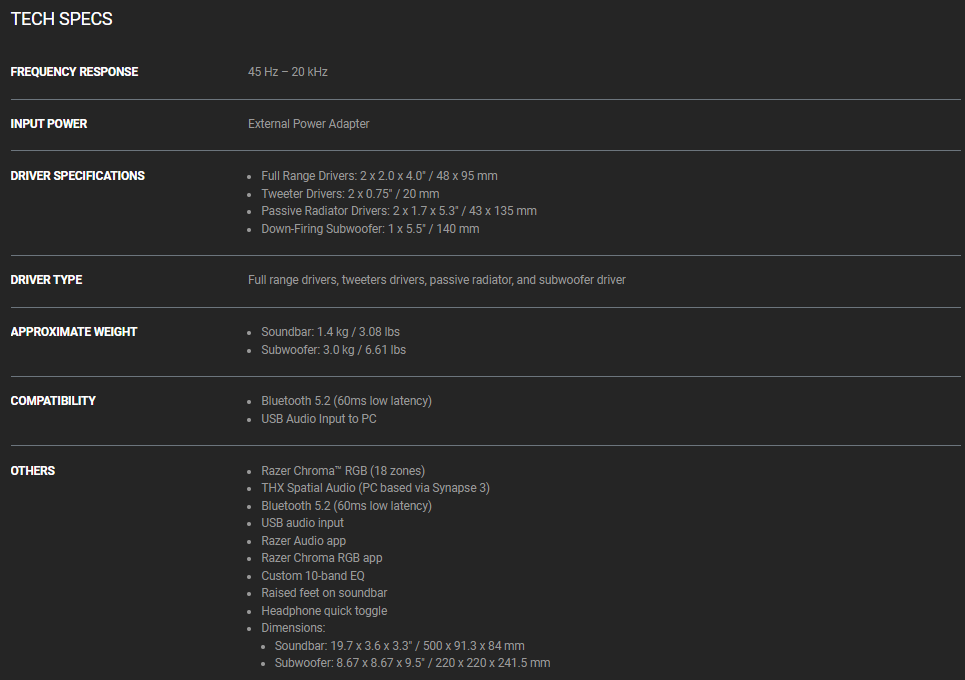Click the 45 Hz – 20 kHz value
The width and height of the screenshot is (965, 680).
coord(287,72)
